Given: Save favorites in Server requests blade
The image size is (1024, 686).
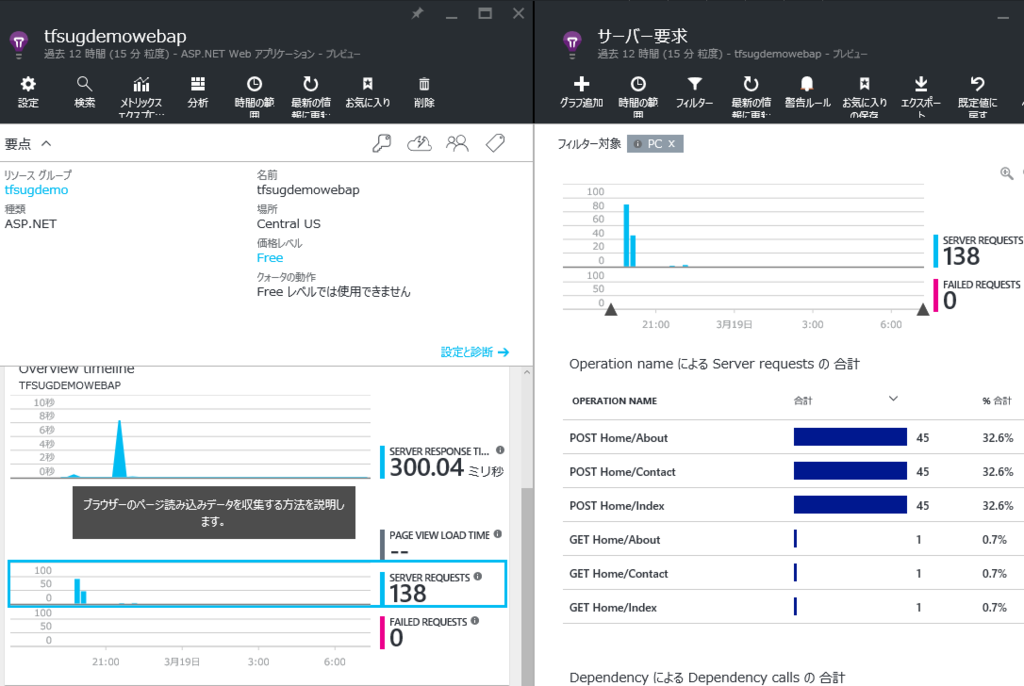Looking at the screenshot, I should (x=864, y=95).
